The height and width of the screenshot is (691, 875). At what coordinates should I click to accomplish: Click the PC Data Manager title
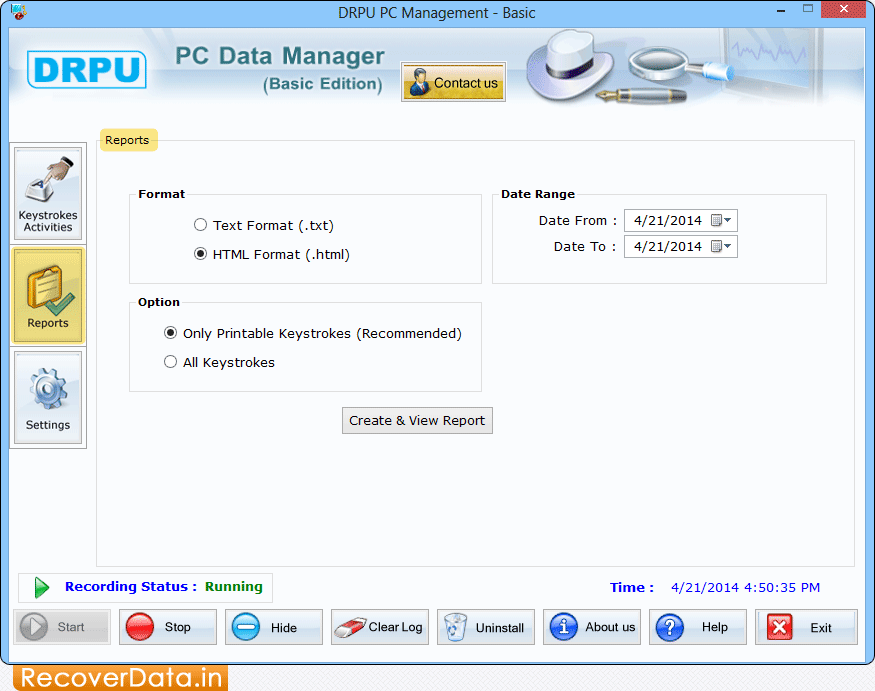pyautogui.click(x=280, y=56)
